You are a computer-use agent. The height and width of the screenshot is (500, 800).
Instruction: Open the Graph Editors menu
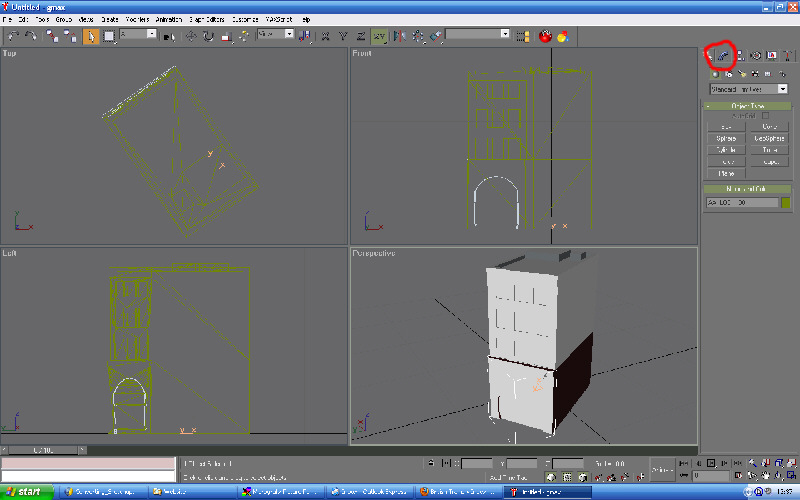coord(207,19)
